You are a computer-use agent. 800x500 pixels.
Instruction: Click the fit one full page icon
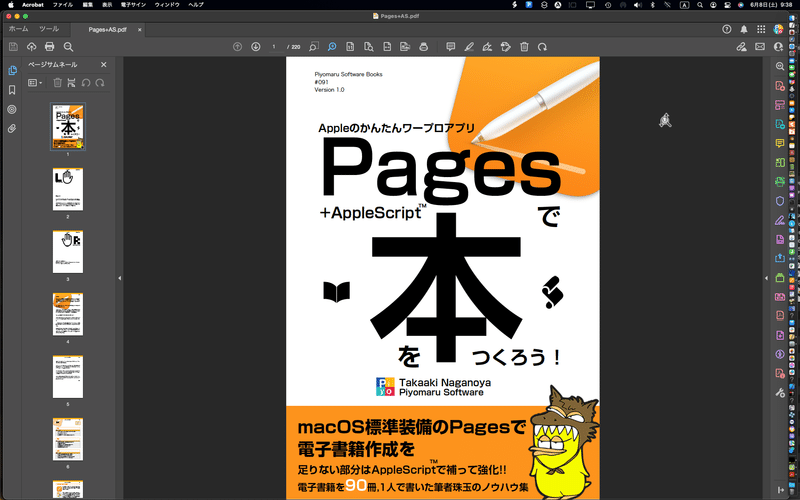click(x=350, y=47)
